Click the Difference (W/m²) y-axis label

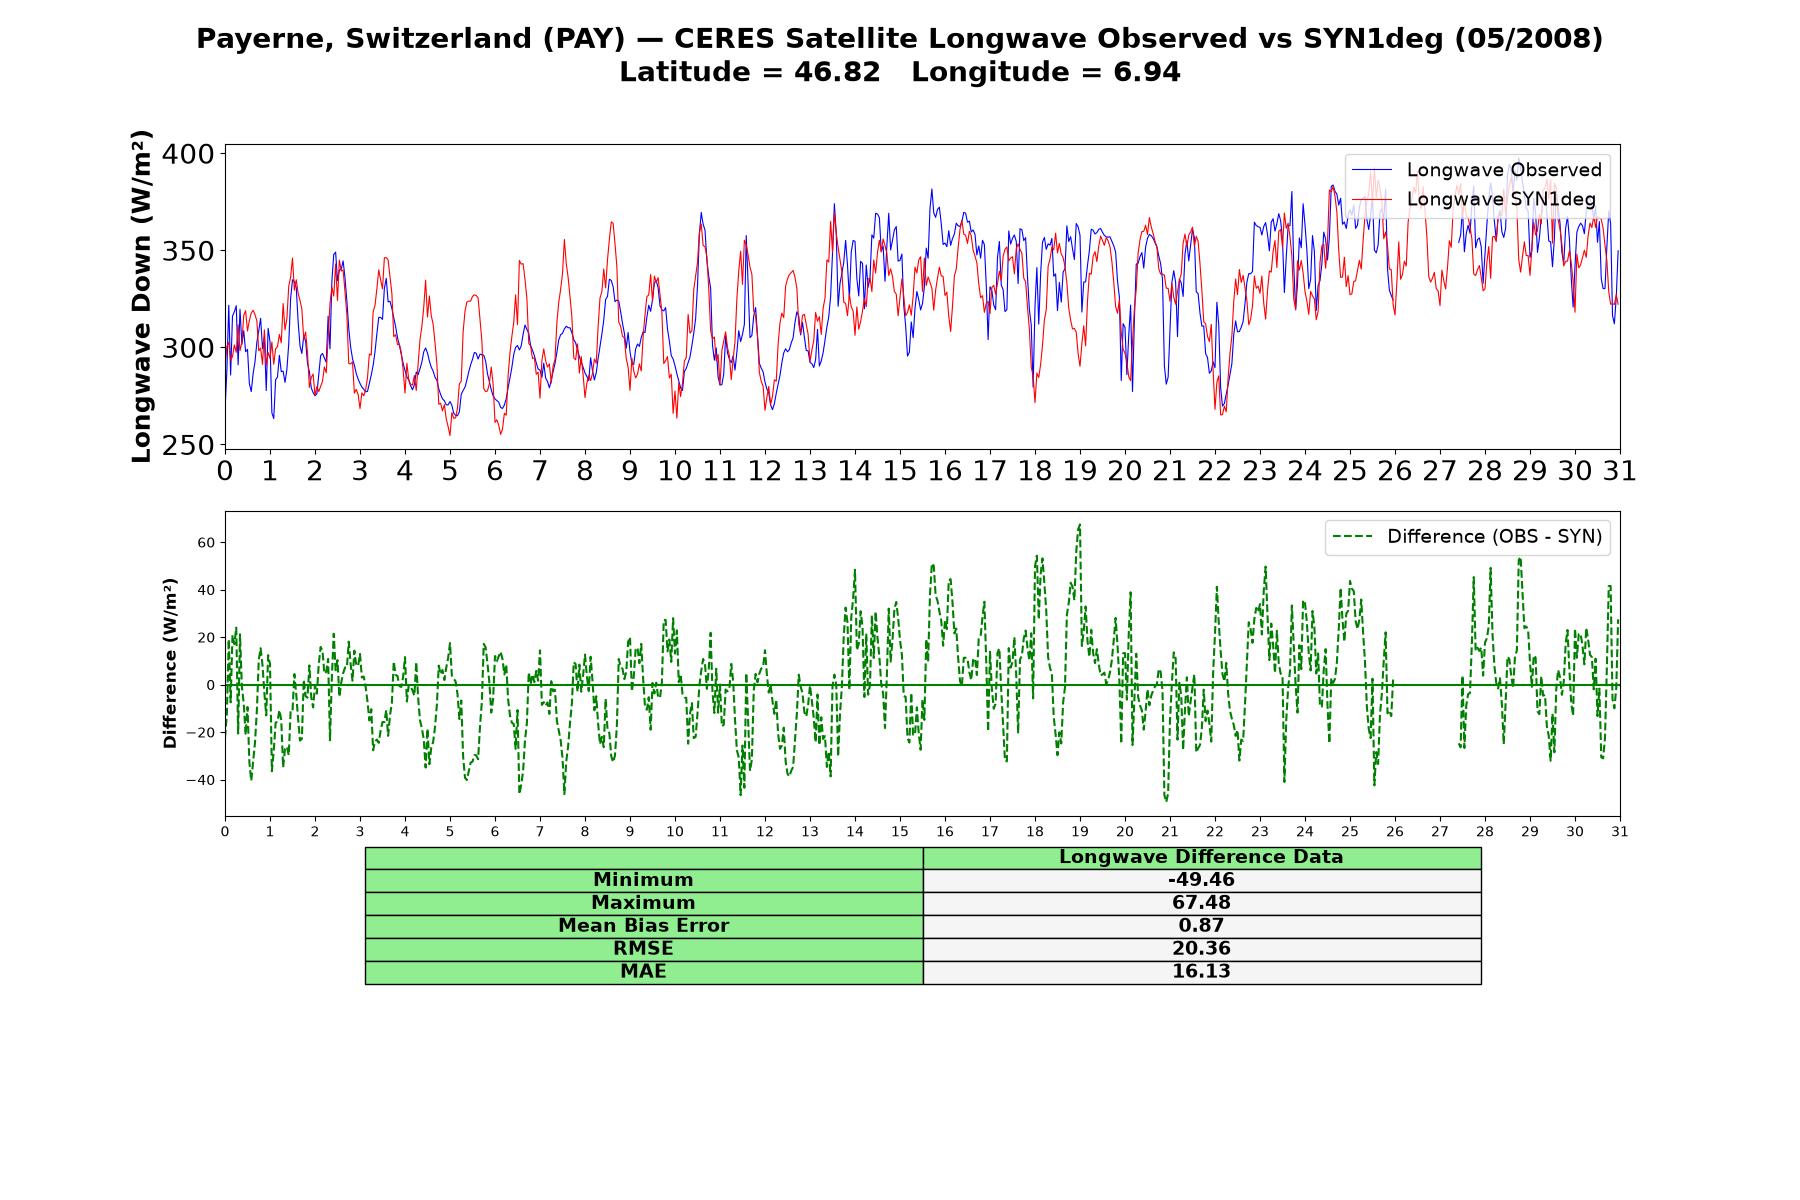[170, 663]
